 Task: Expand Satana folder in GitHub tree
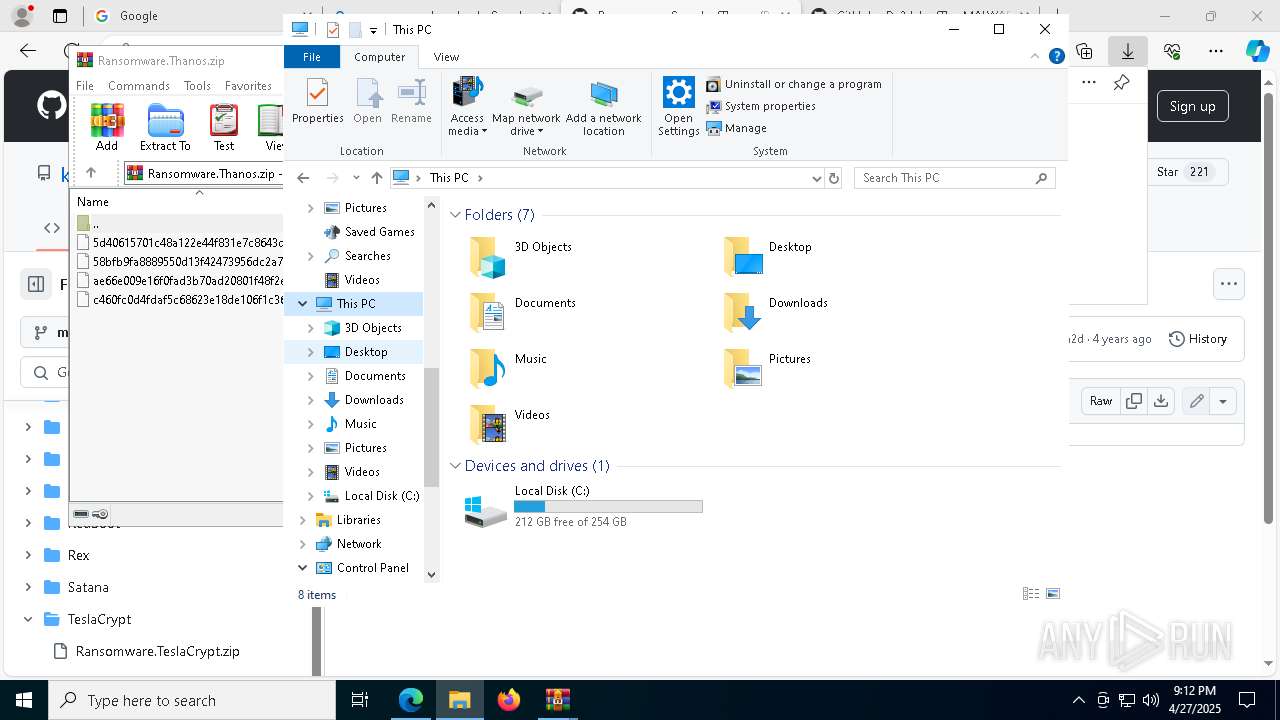[28, 587]
